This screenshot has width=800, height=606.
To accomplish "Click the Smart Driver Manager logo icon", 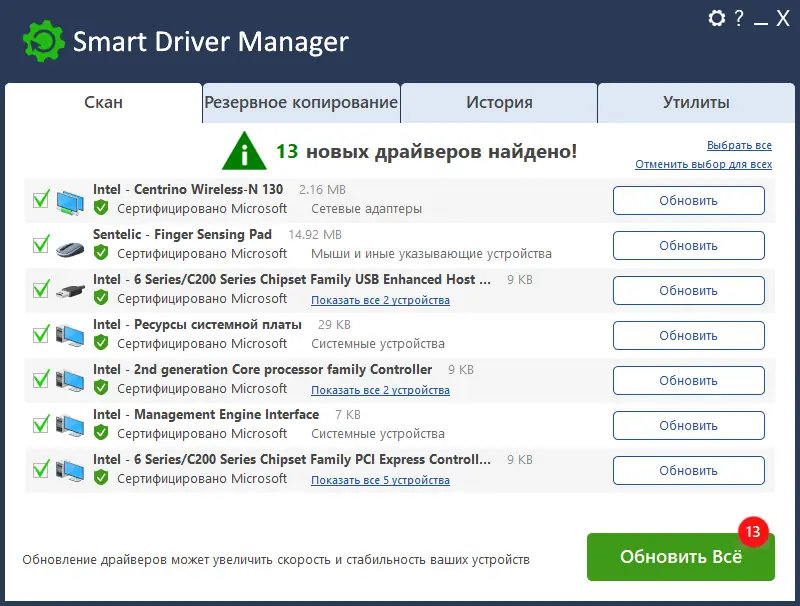I will pos(44,42).
